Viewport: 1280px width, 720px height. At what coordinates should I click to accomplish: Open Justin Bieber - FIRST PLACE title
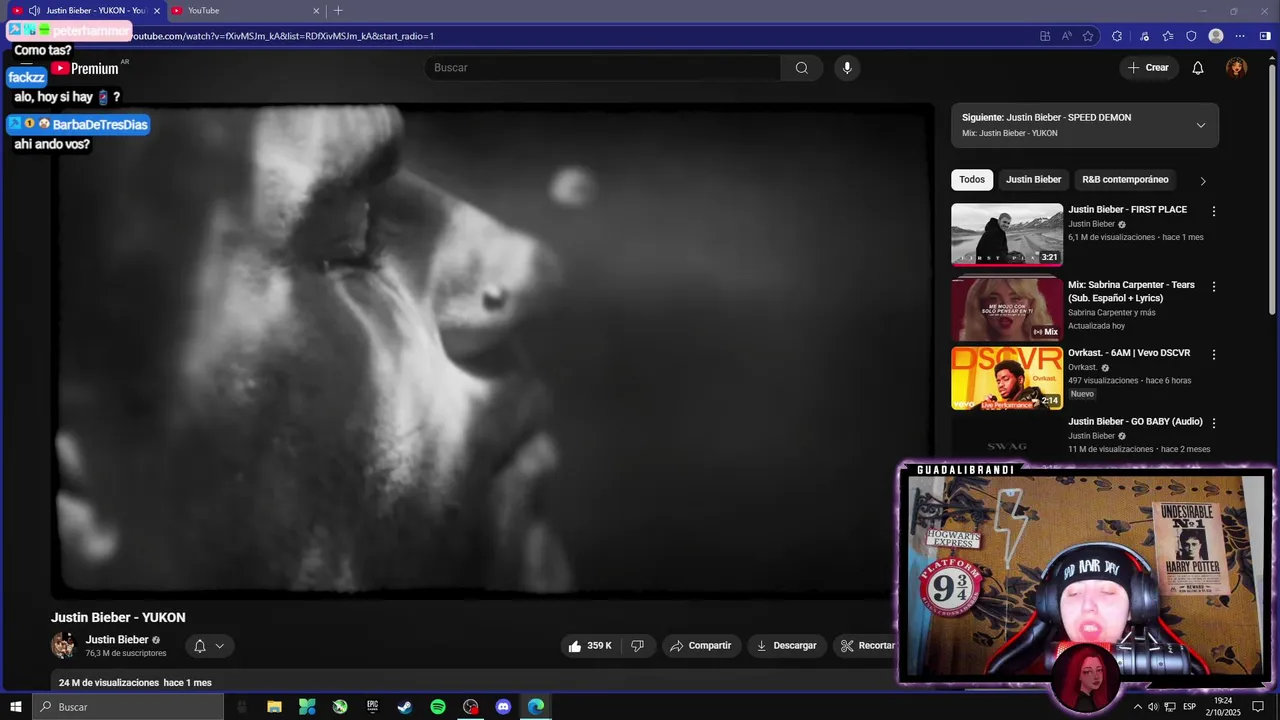tap(1127, 210)
